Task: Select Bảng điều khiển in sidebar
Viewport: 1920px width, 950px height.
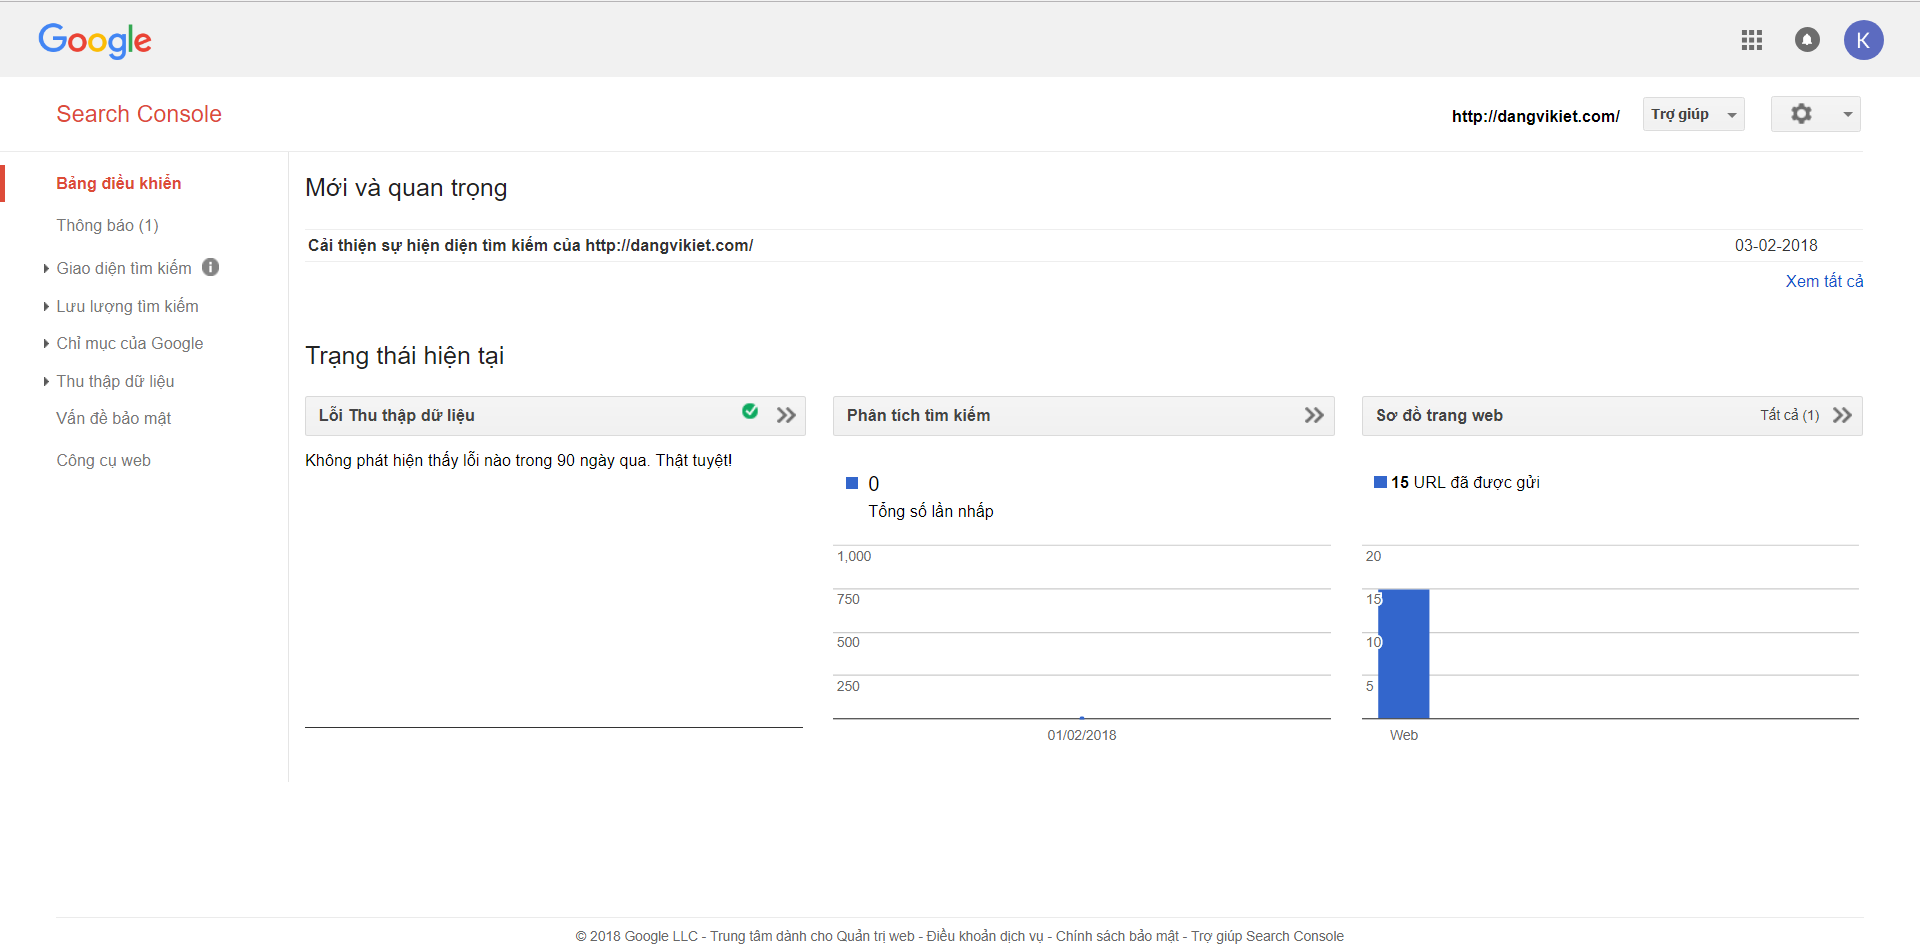Action: point(118,183)
